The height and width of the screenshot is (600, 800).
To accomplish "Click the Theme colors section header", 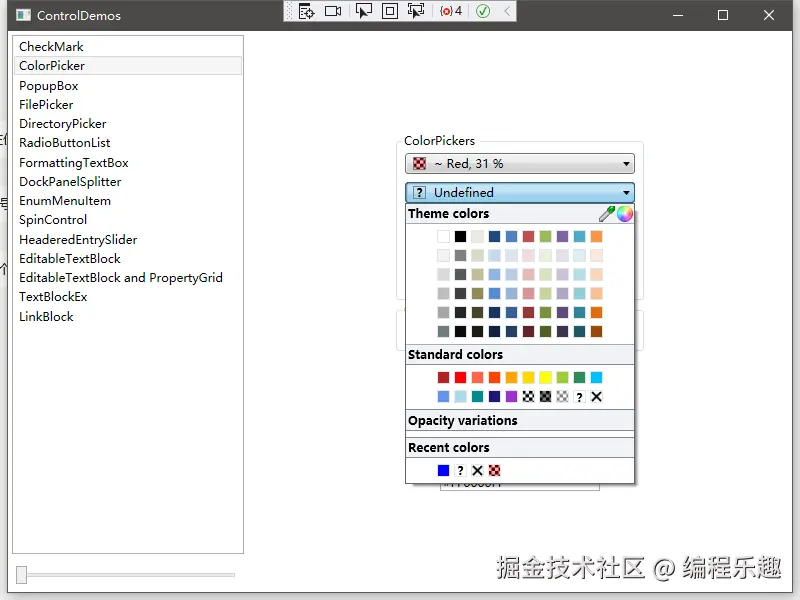I will (519, 214).
